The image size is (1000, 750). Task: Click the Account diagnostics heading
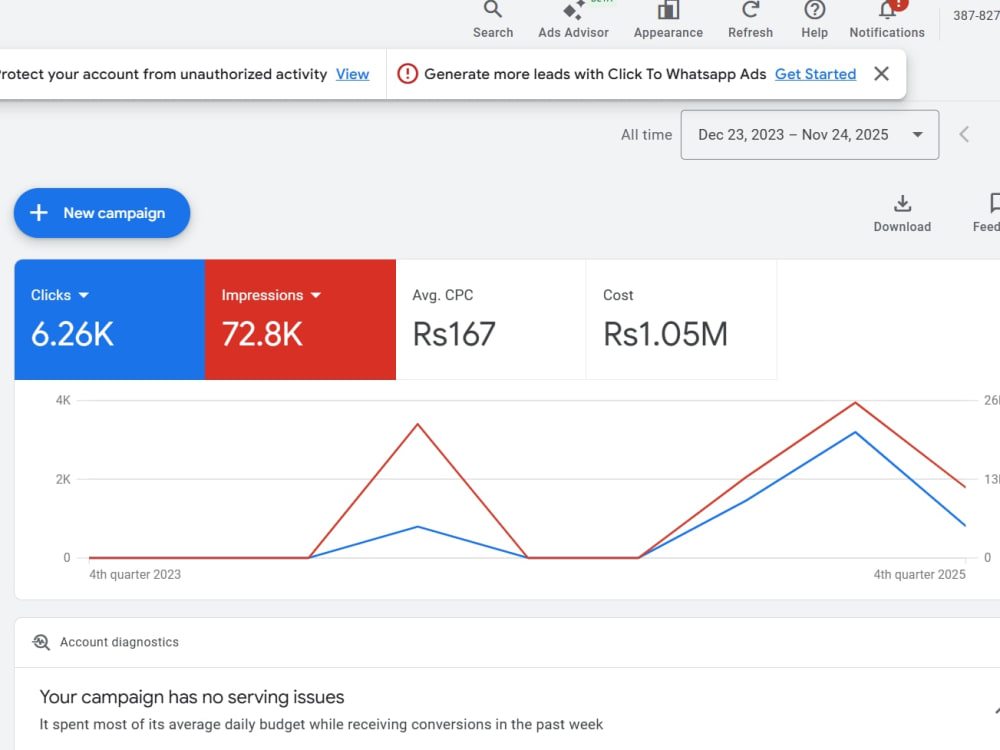point(119,642)
